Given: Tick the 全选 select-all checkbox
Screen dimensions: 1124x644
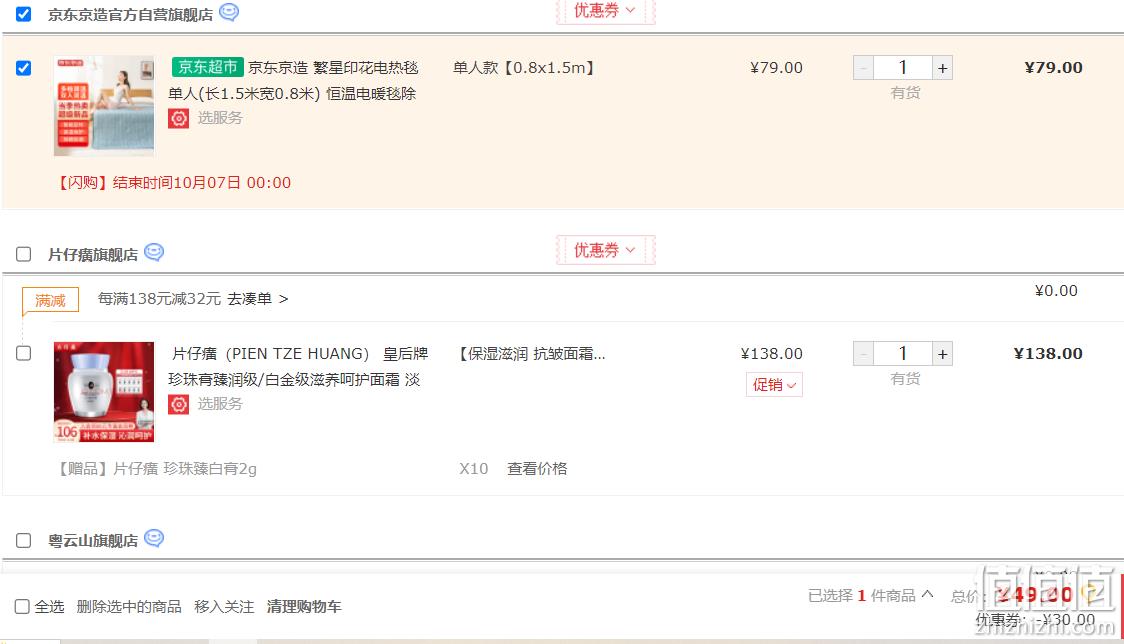Looking at the screenshot, I should point(22,607).
